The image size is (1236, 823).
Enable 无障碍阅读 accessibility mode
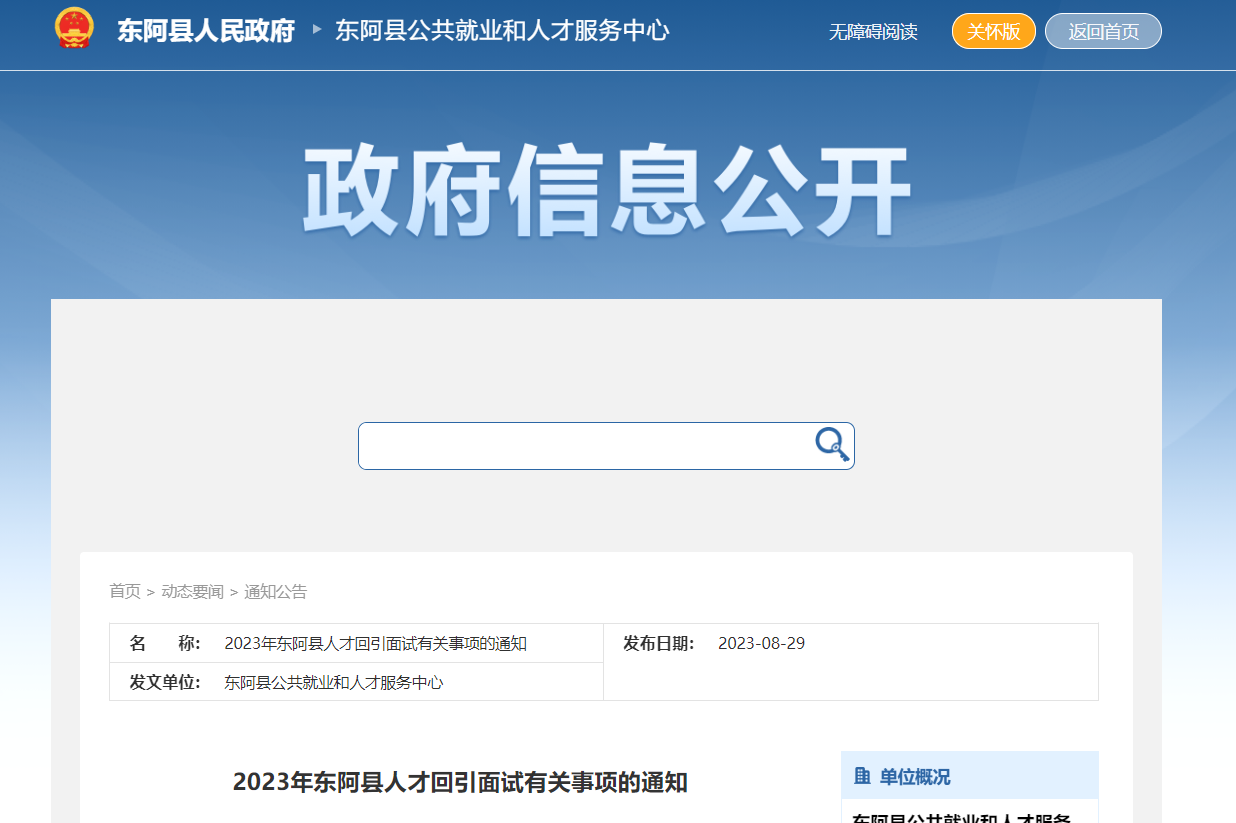[872, 32]
